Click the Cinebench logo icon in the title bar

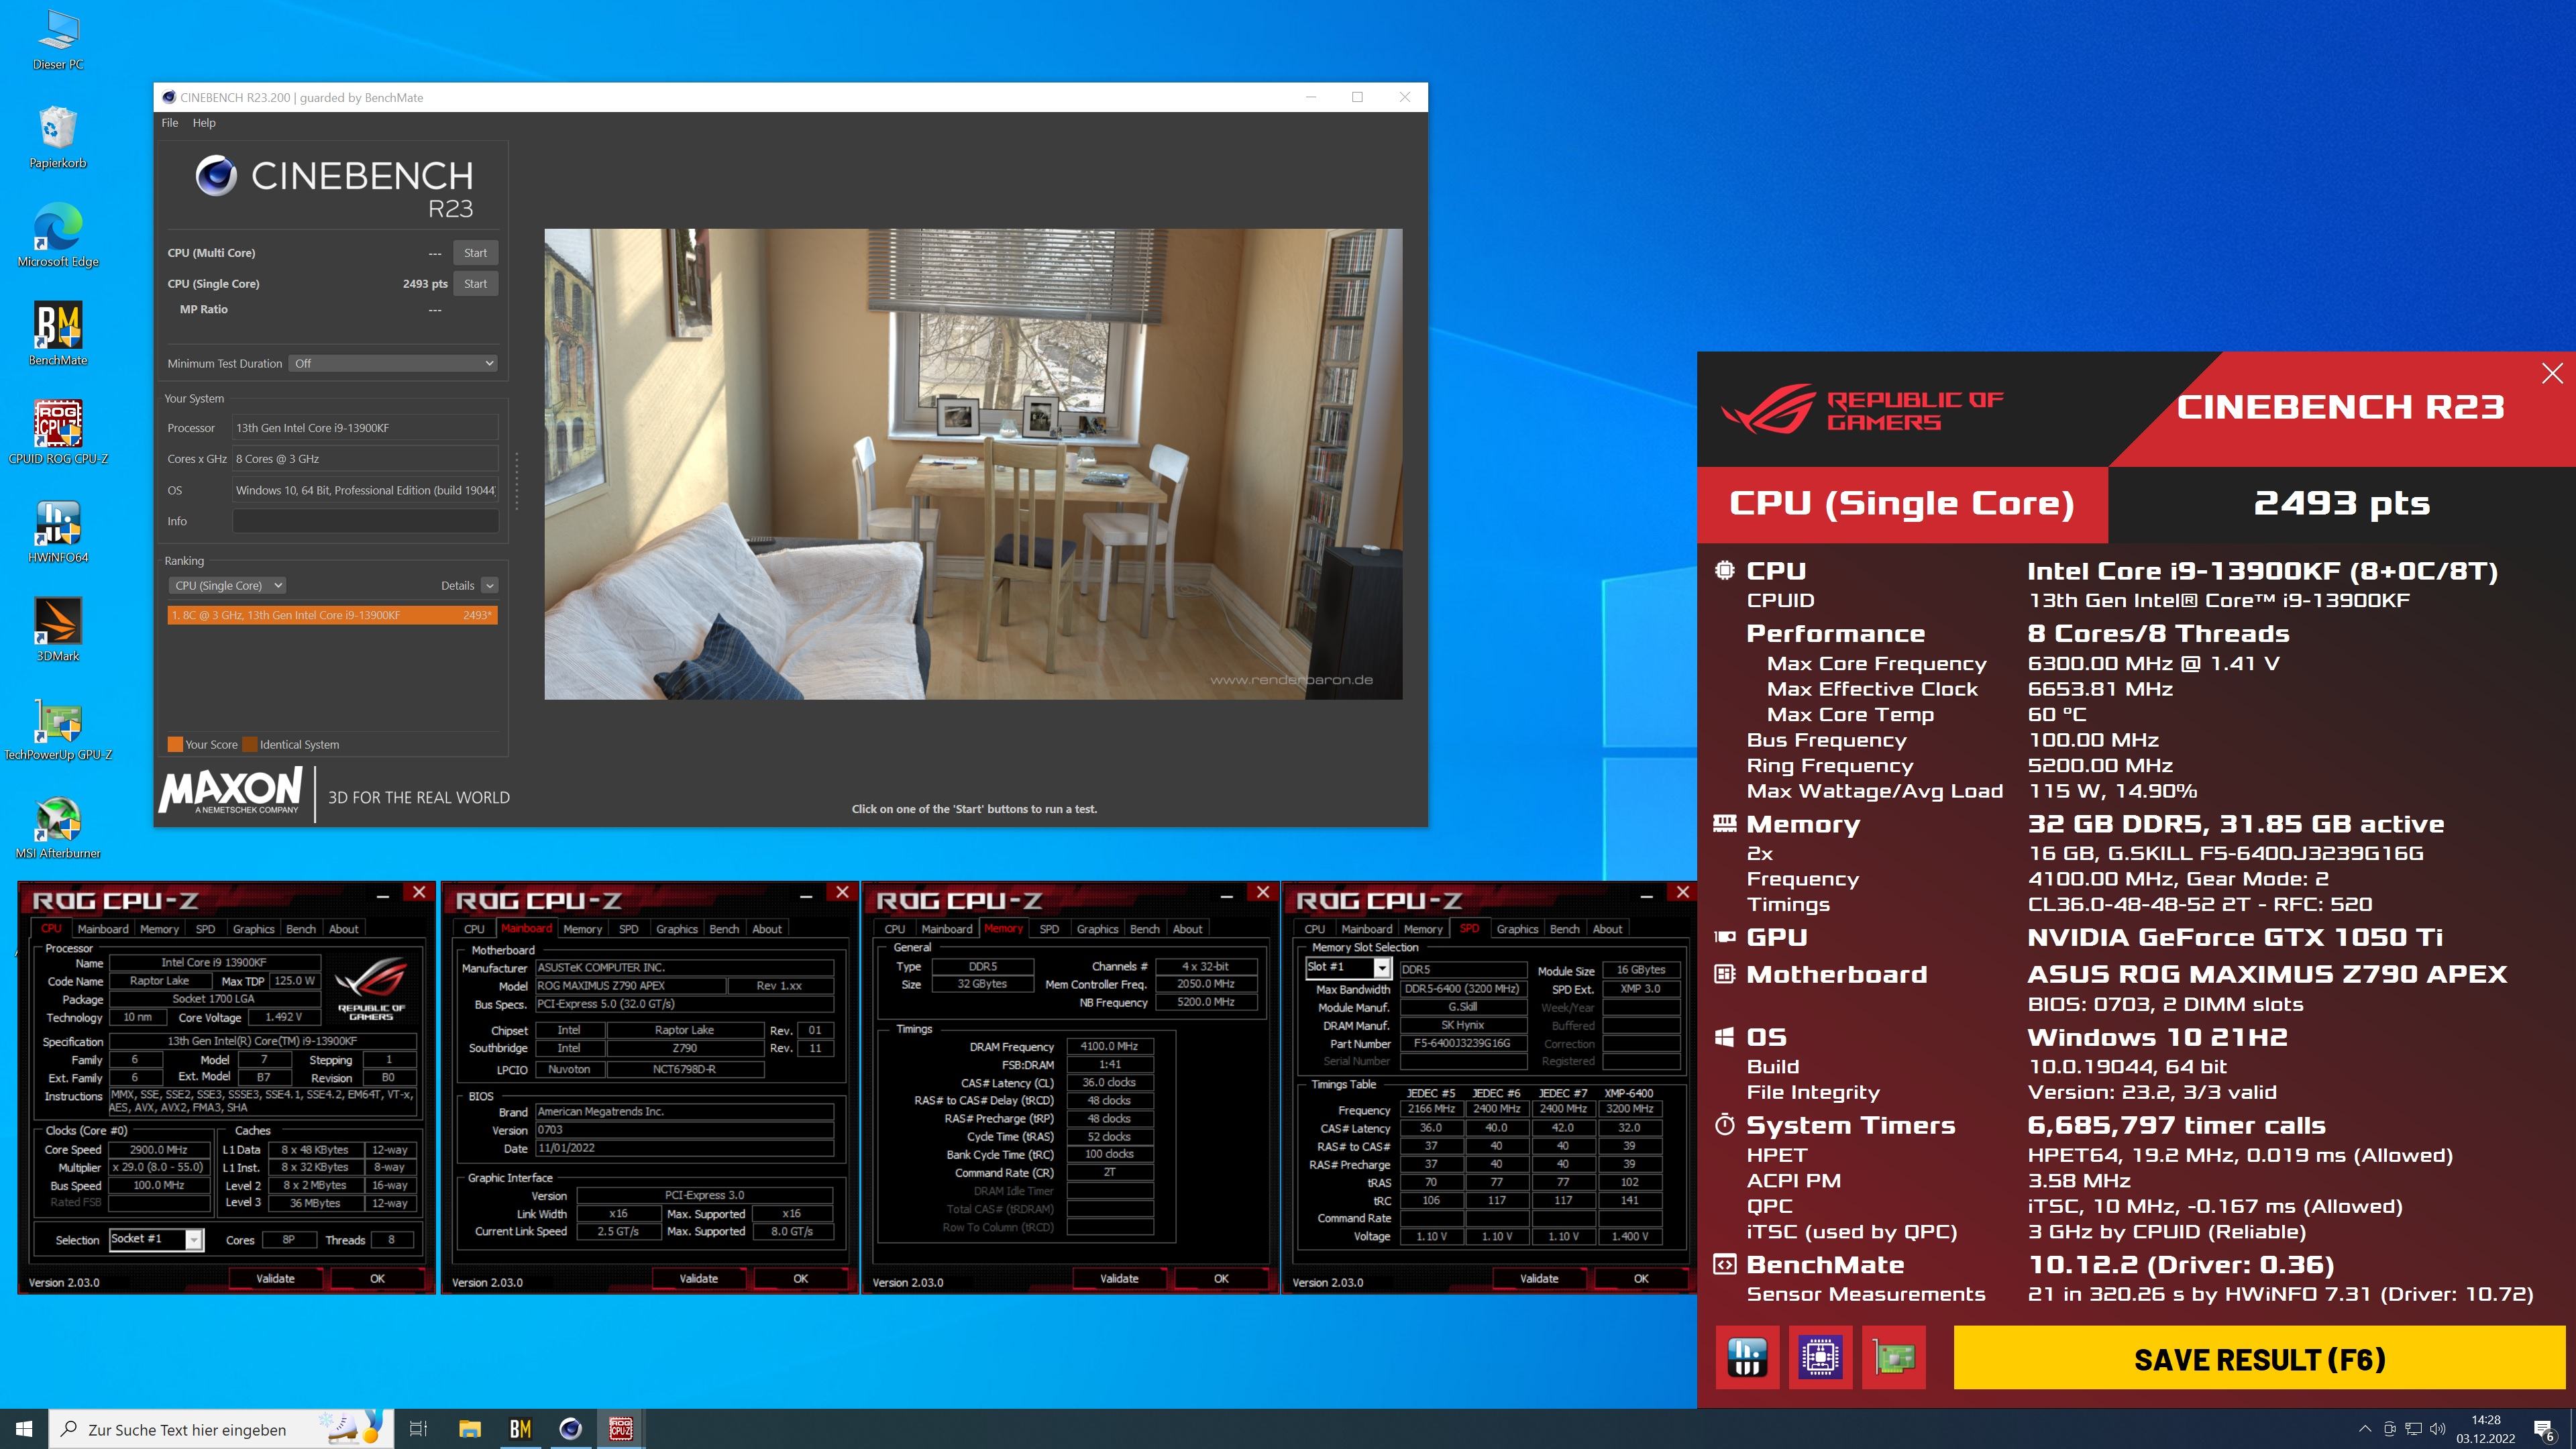tap(169, 97)
